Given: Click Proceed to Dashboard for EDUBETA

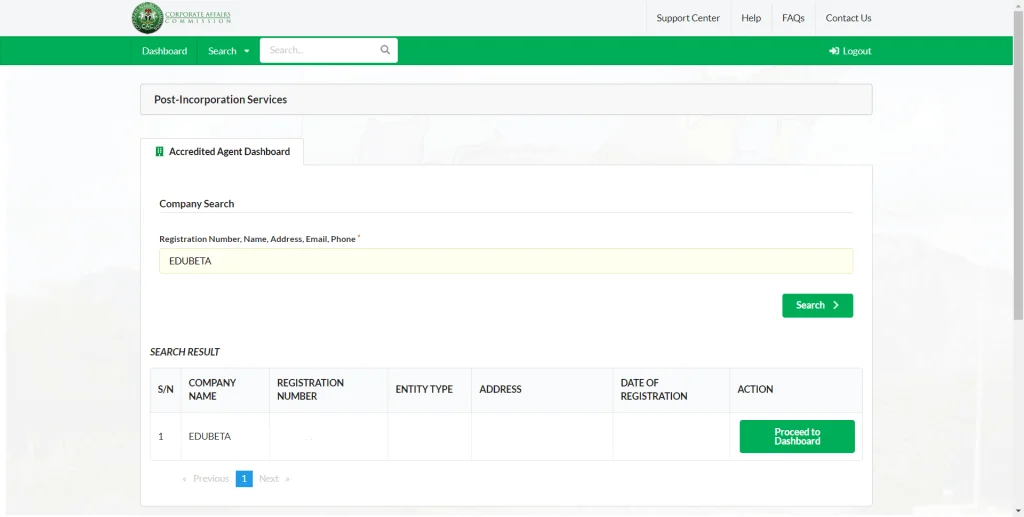Looking at the screenshot, I should click(797, 437).
